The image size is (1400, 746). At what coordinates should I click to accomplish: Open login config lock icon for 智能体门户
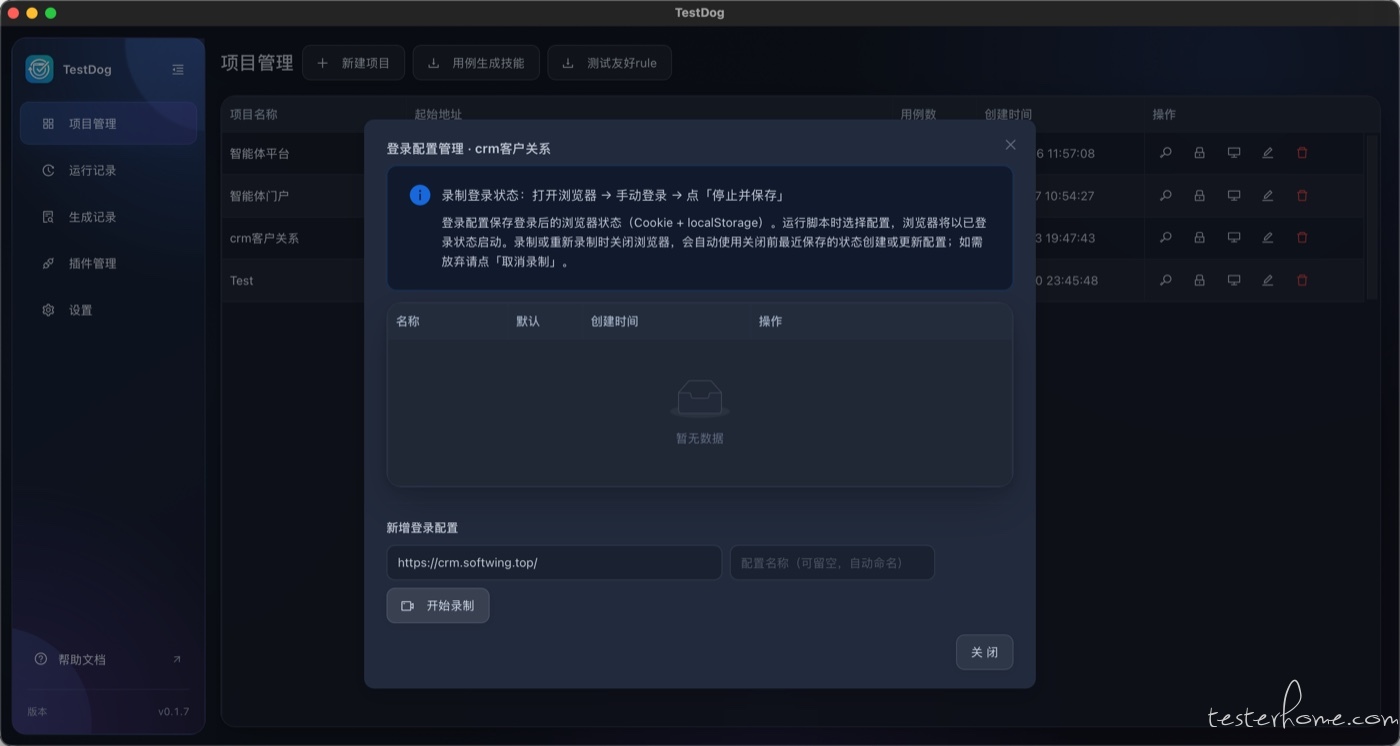[x=1199, y=196]
